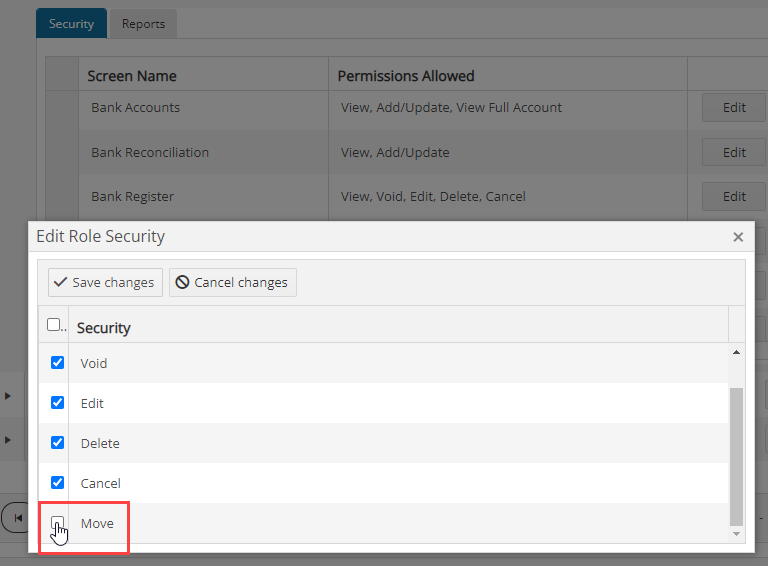This screenshot has width=768, height=566.
Task: Click the Save changes checkmark icon
Action: pos(60,282)
